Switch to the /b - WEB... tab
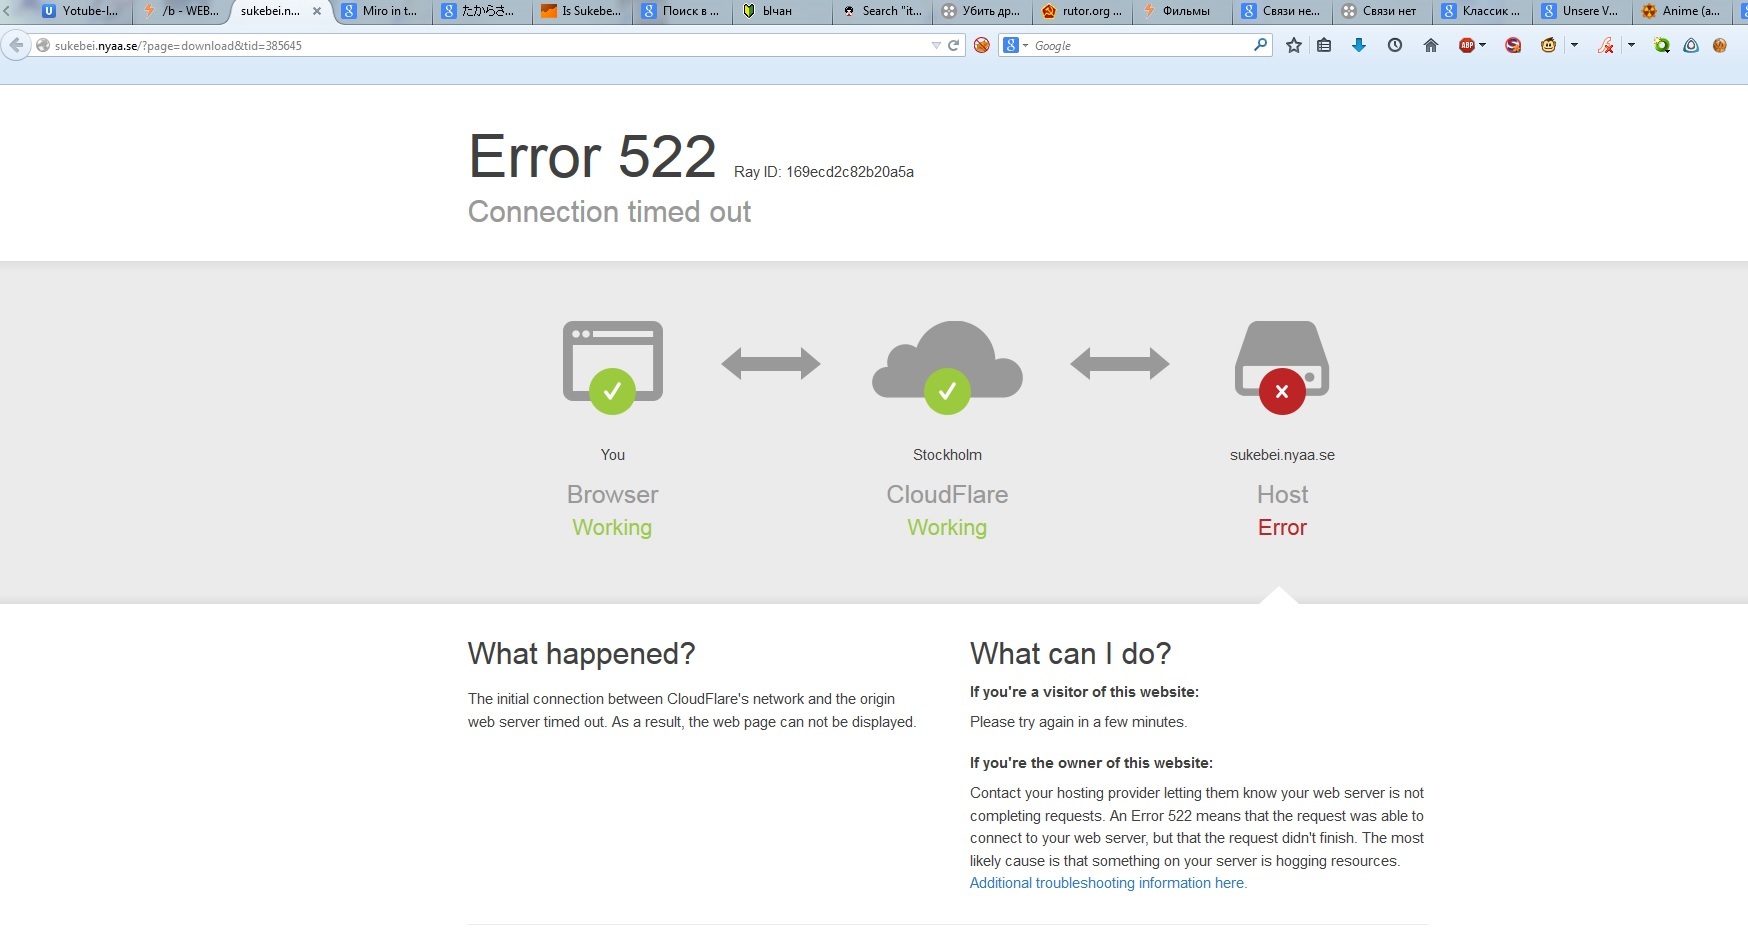 pos(181,11)
